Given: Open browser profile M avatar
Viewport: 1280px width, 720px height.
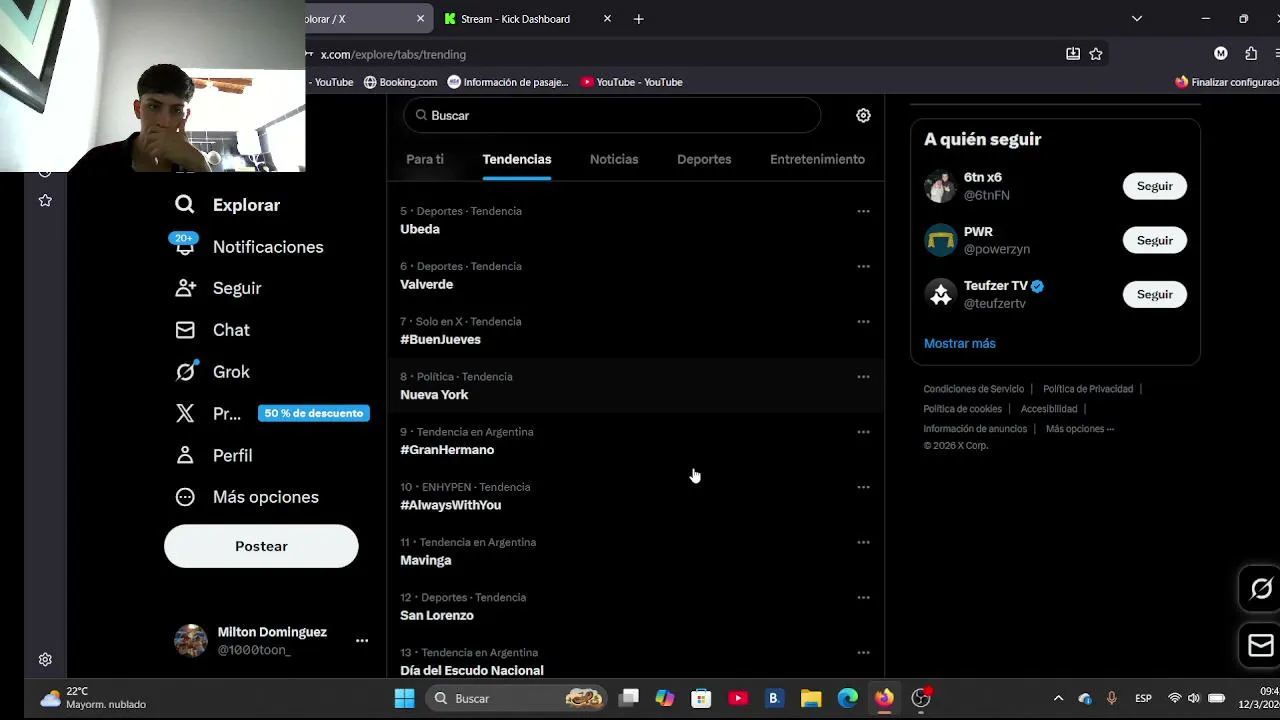Looking at the screenshot, I should [x=1221, y=54].
